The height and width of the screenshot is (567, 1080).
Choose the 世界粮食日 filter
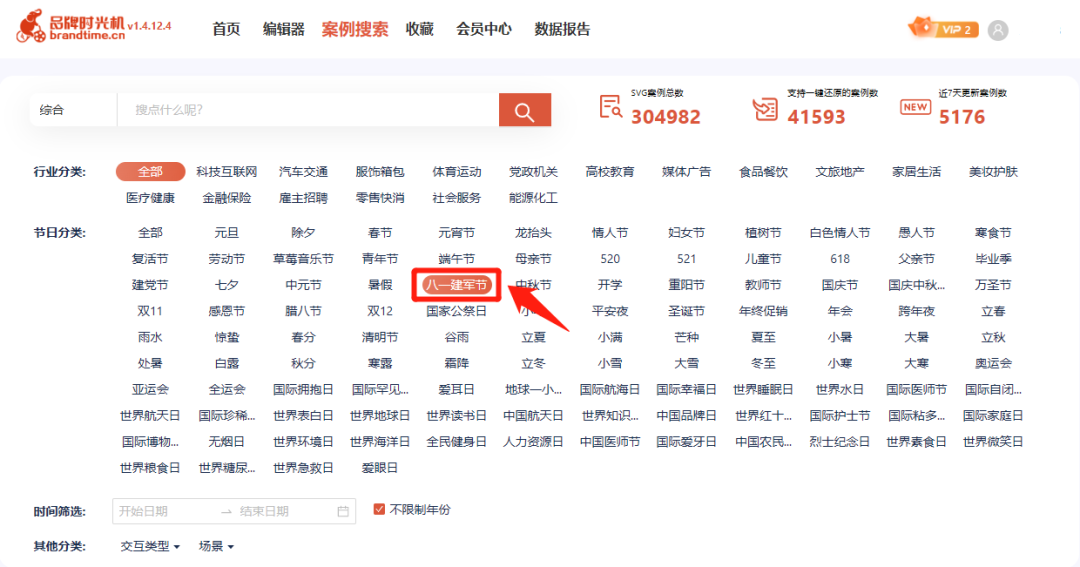[150, 468]
